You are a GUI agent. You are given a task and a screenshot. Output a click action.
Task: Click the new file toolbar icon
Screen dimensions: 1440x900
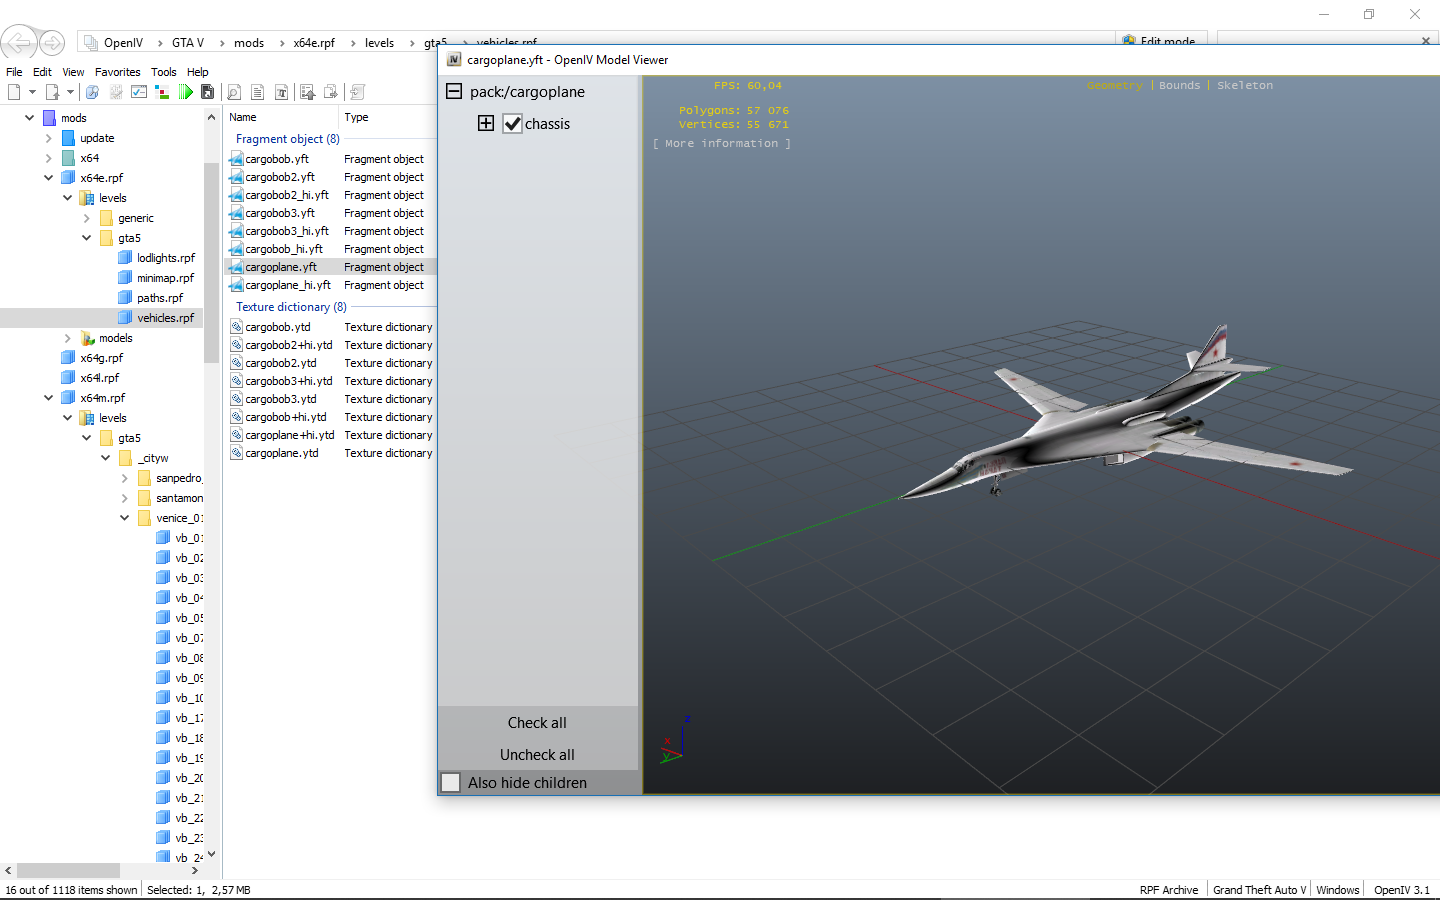tap(14, 92)
